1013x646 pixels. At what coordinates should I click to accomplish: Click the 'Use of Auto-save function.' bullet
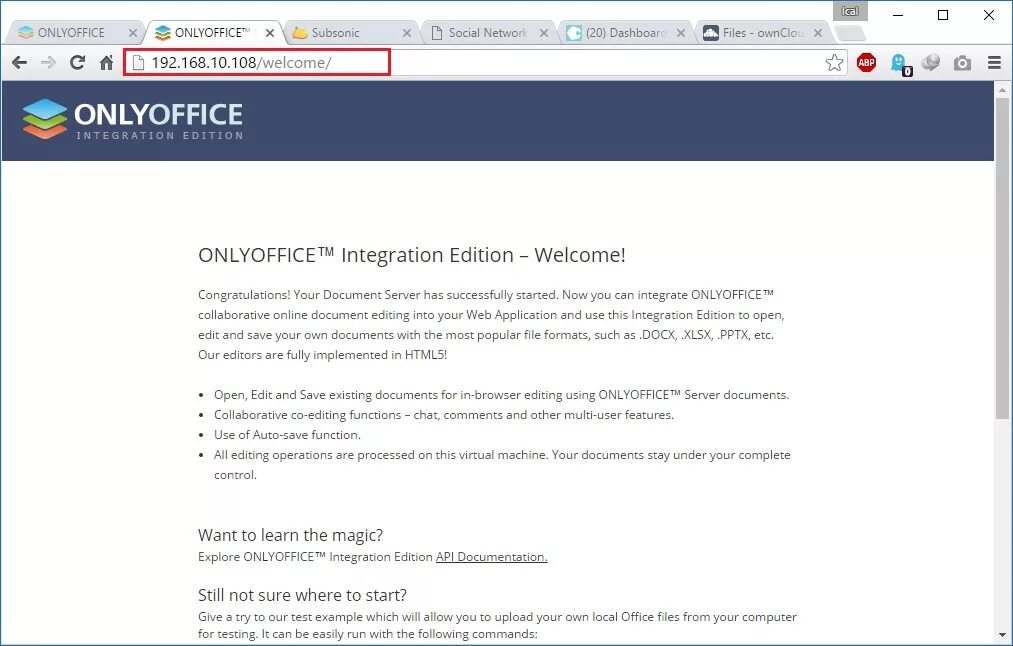[x=287, y=435]
